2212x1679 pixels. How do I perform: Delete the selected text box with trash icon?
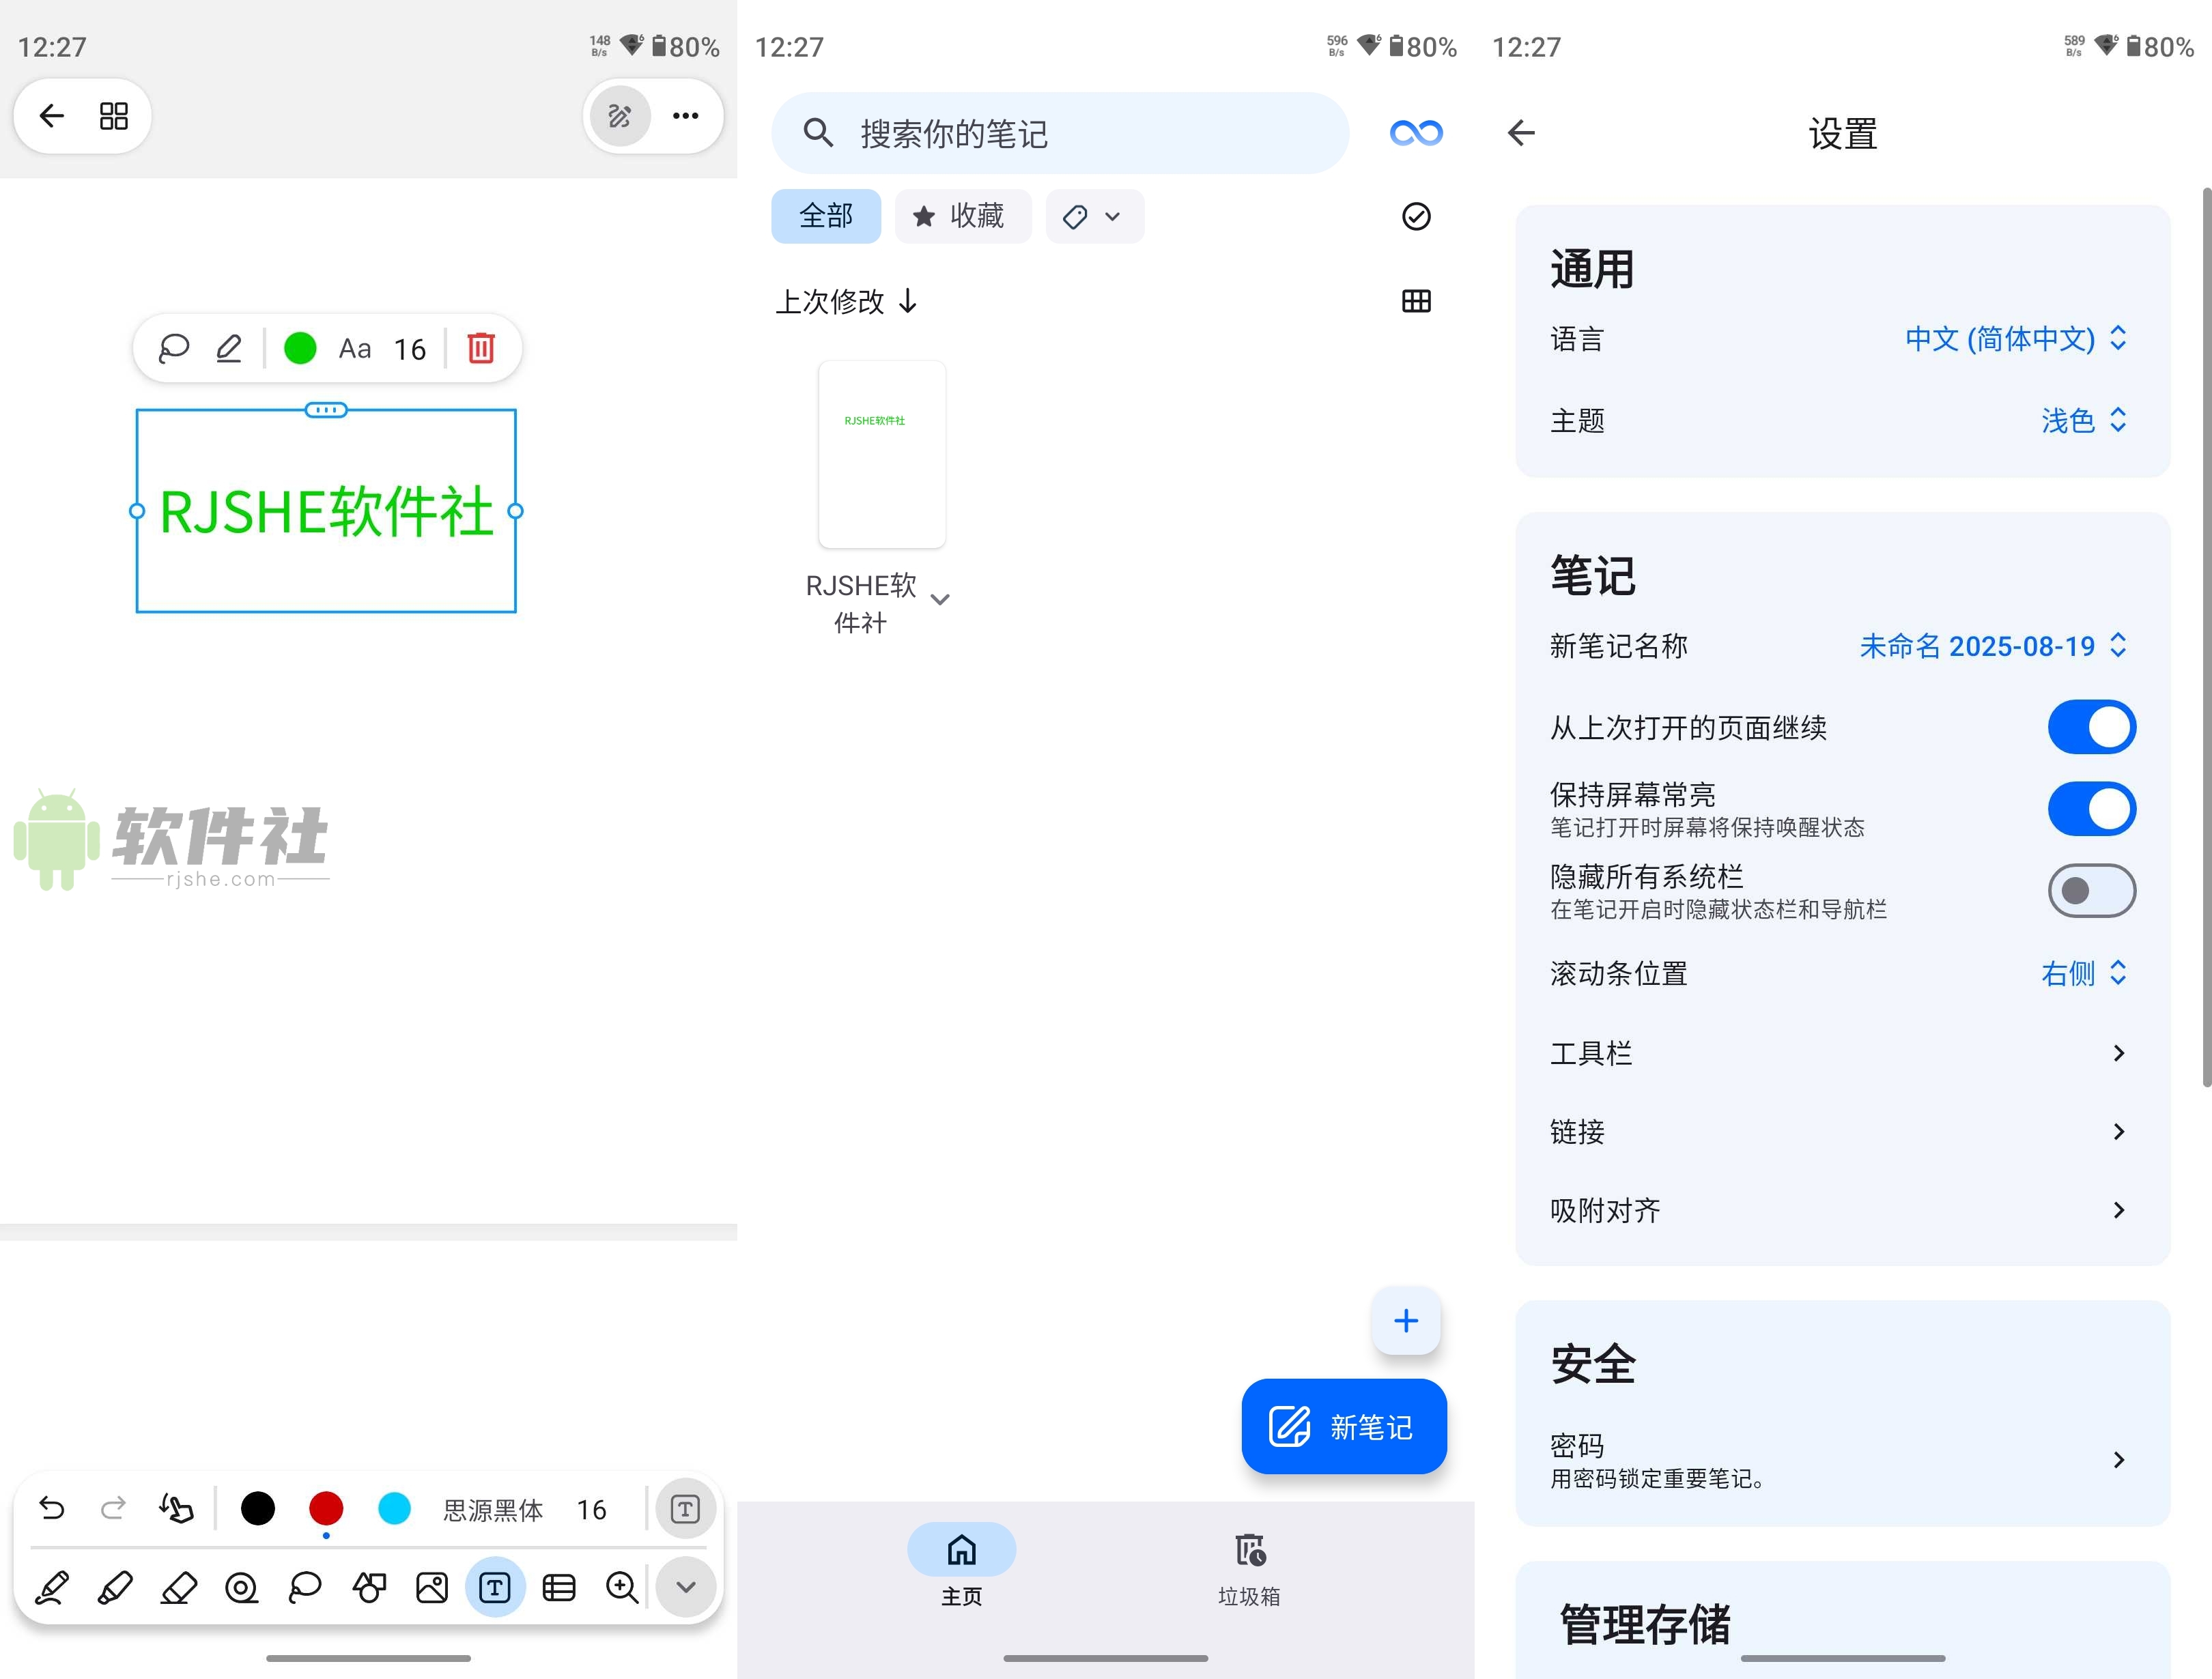click(x=480, y=348)
